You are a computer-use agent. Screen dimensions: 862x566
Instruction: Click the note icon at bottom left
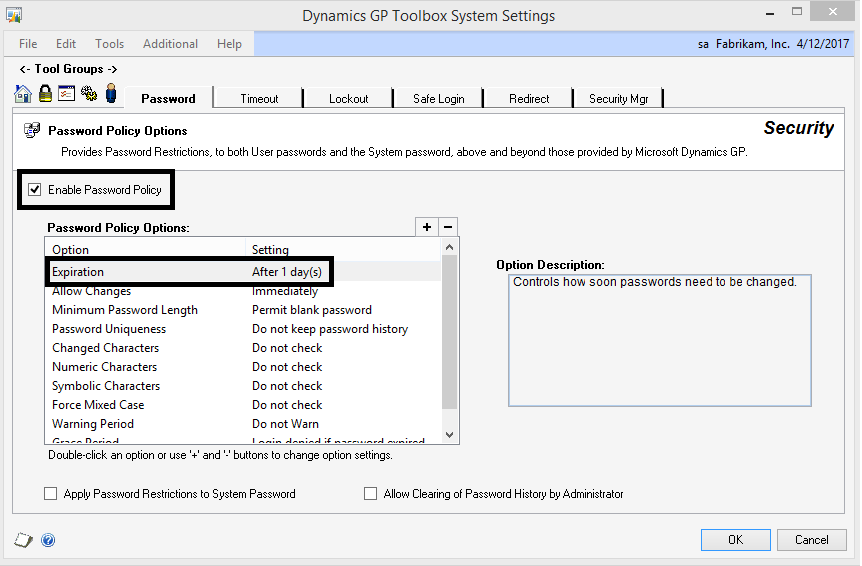(23, 540)
